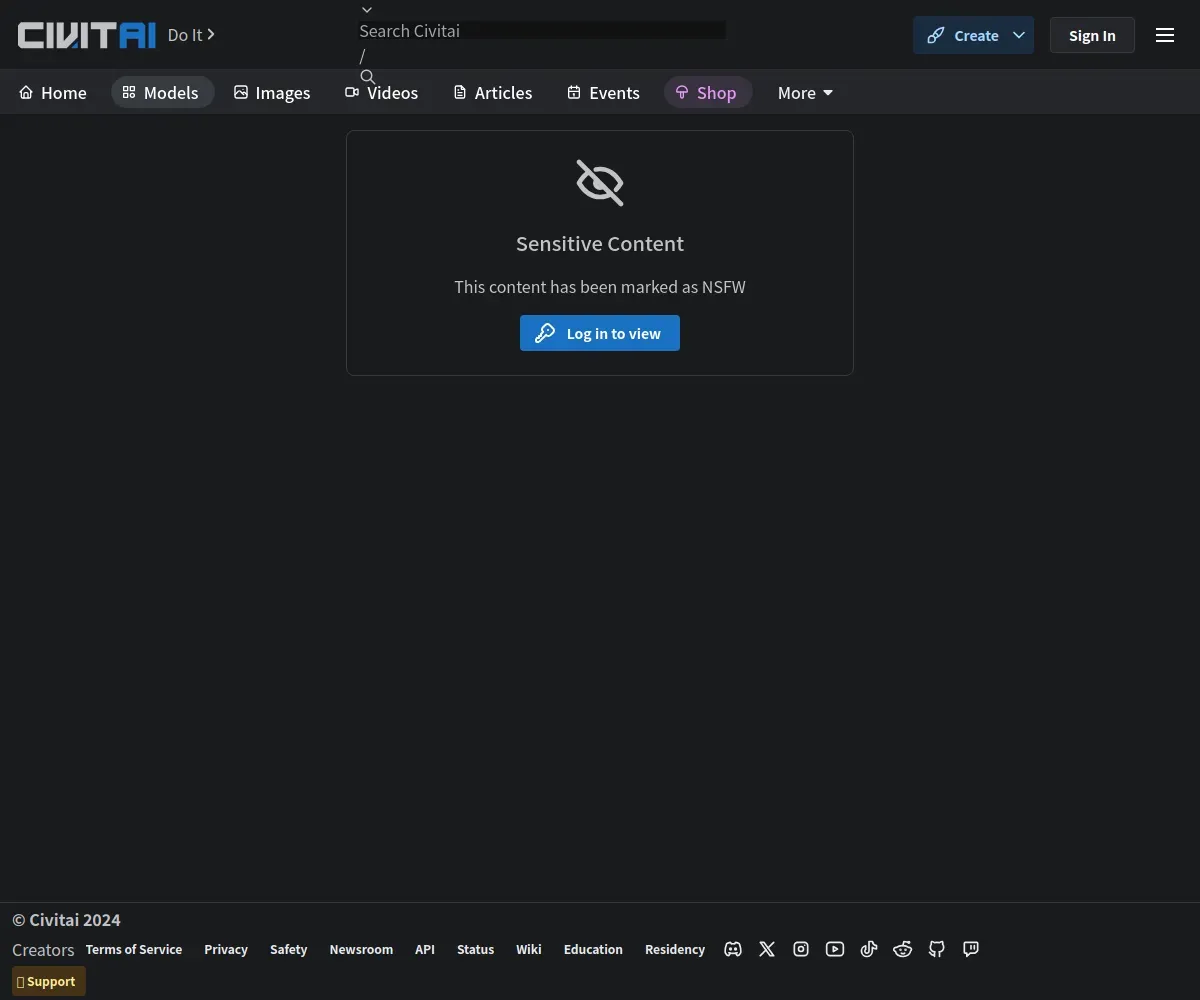This screenshot has width=1200, height=1000.
Task: Click the magnifier search icon
Action: tap(368, 77)
